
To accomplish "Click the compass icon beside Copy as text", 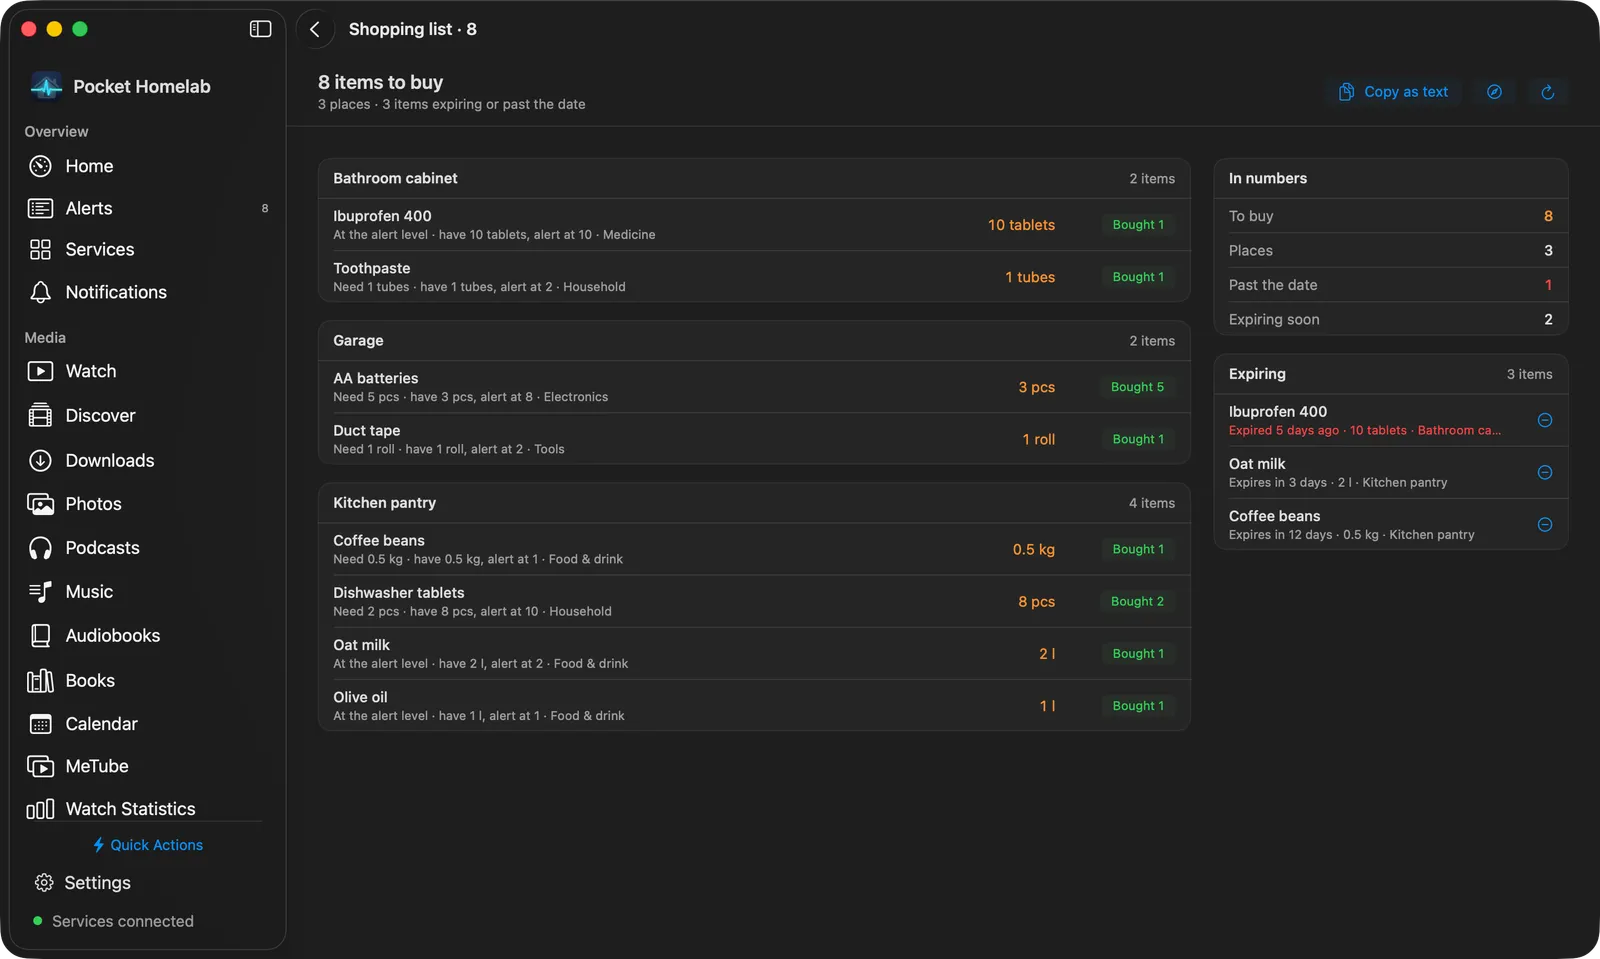I will click(1494, 92).
